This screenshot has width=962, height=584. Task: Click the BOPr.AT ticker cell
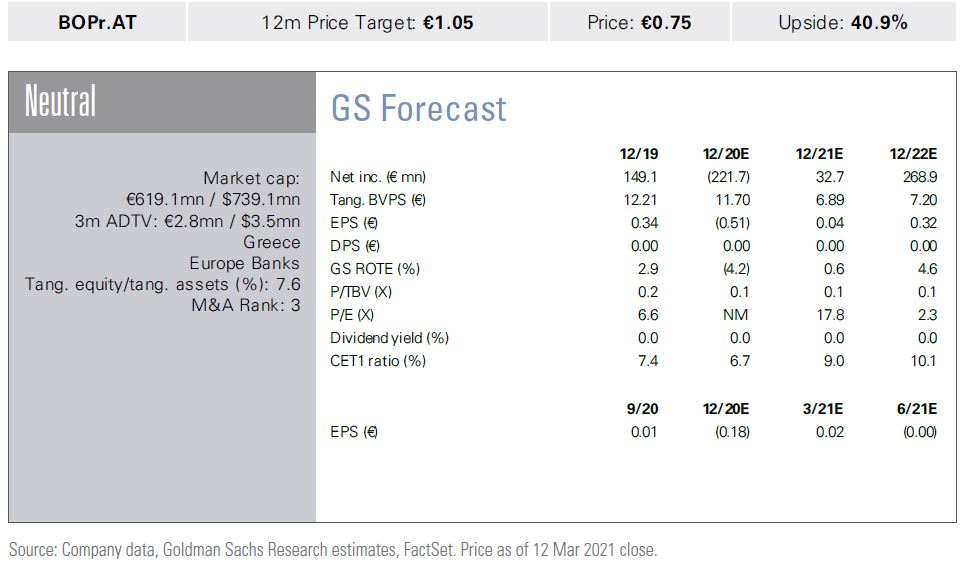tap(96, 22)
